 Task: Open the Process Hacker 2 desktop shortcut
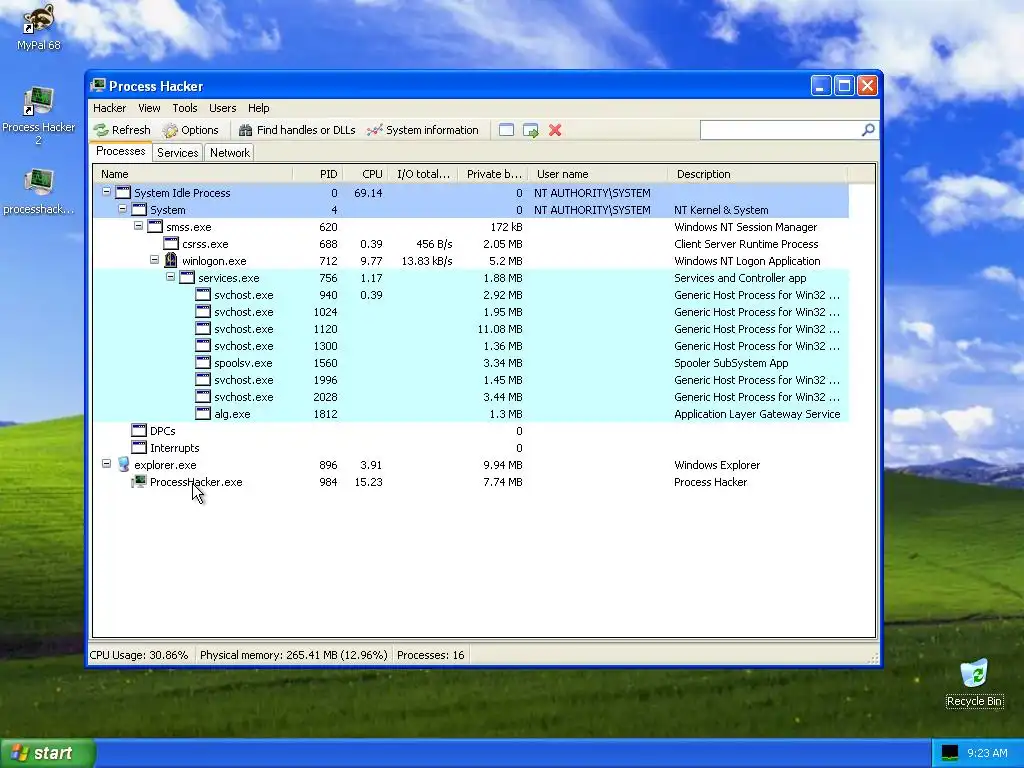coord(38,115)
